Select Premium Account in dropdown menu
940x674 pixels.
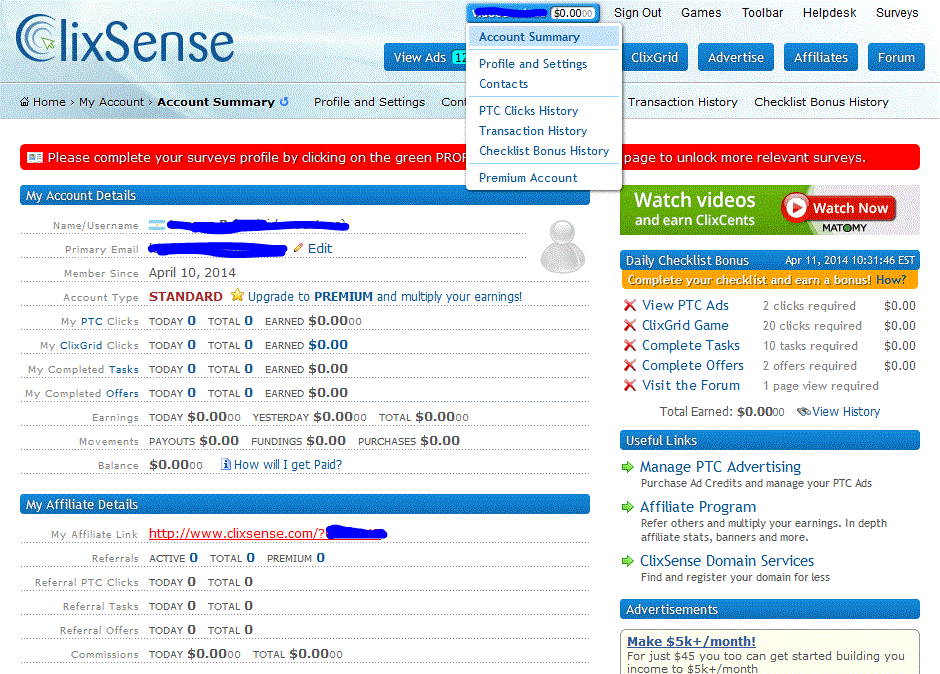click(x=528, y=178)
